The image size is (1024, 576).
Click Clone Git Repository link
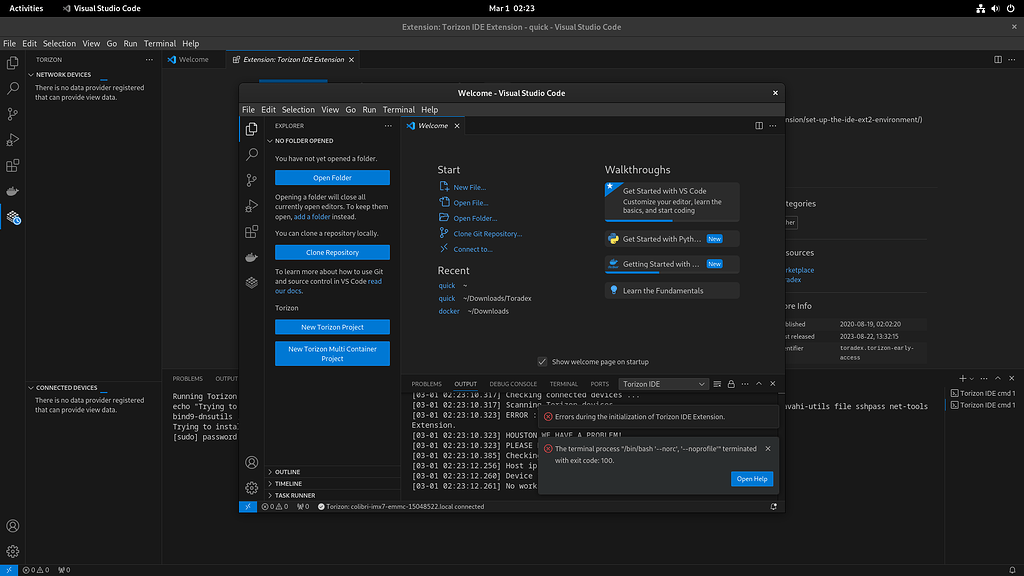(x=487, y=234)
